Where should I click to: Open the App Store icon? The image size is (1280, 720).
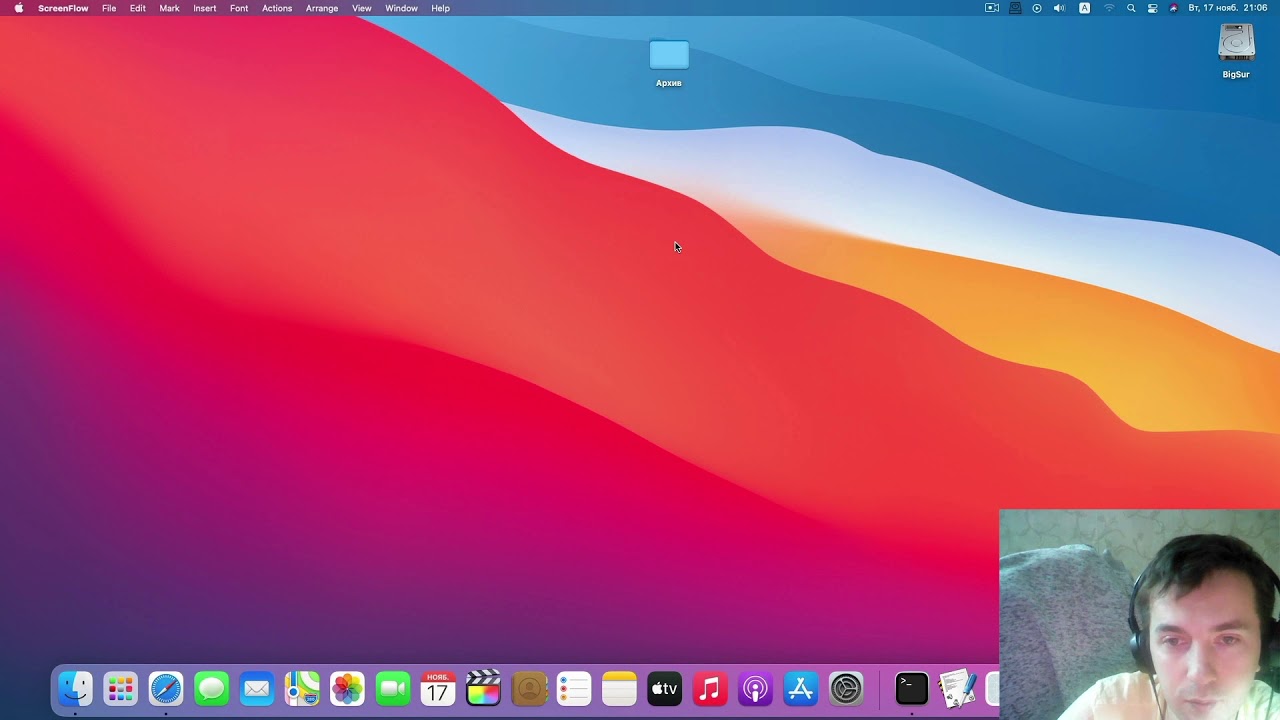pos(801,688)
